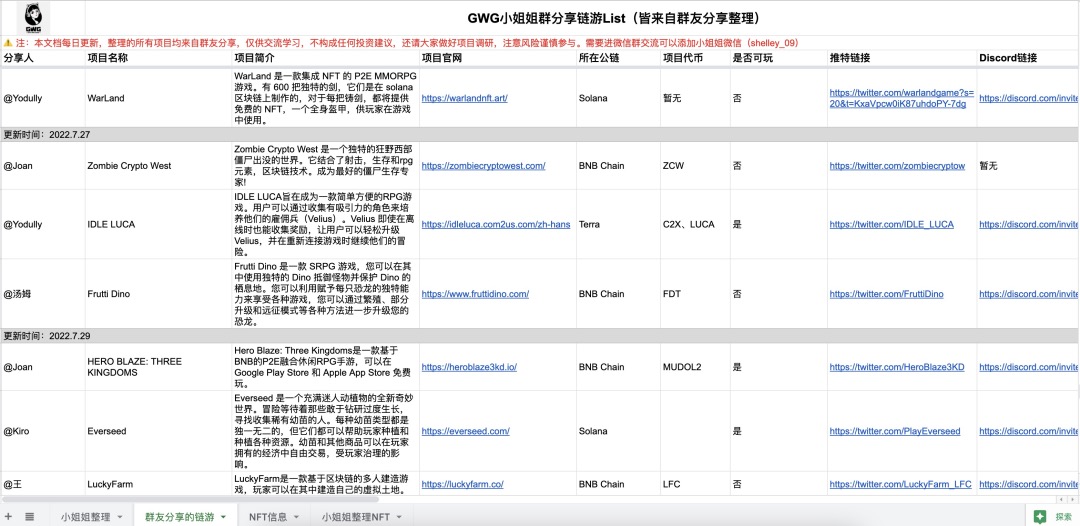
Task: Select the Terra chain cell
Action: [618, 224]
